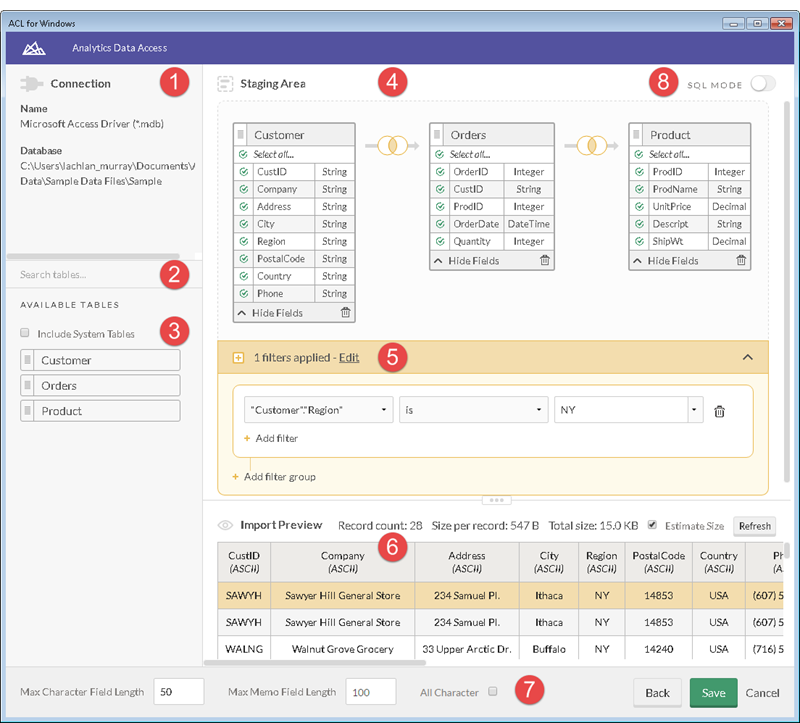Select Orders in Available Tables
Viewport: 800px width, 723px height.
[x=100, y=386]
